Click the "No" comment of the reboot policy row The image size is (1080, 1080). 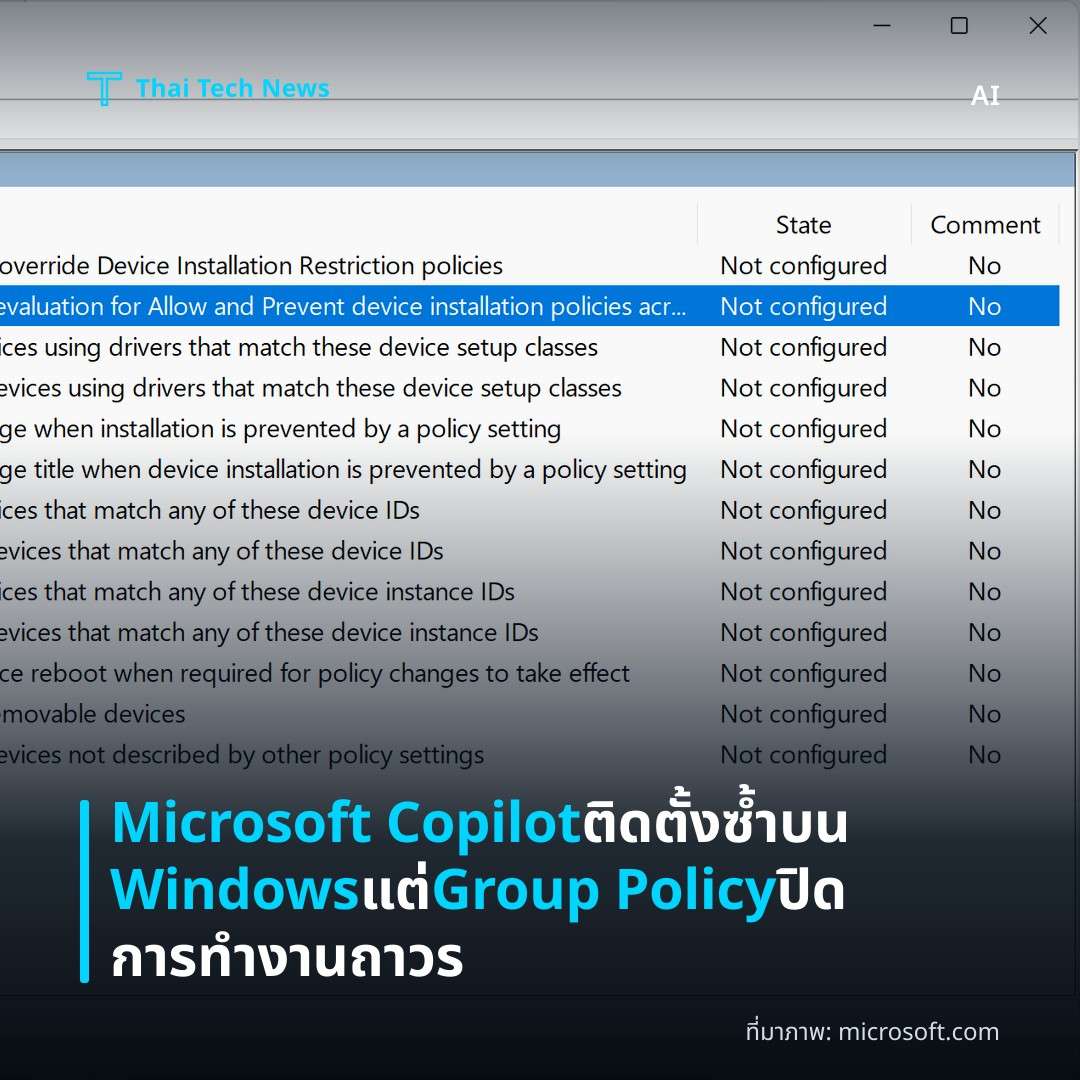[x=984, y=673]
